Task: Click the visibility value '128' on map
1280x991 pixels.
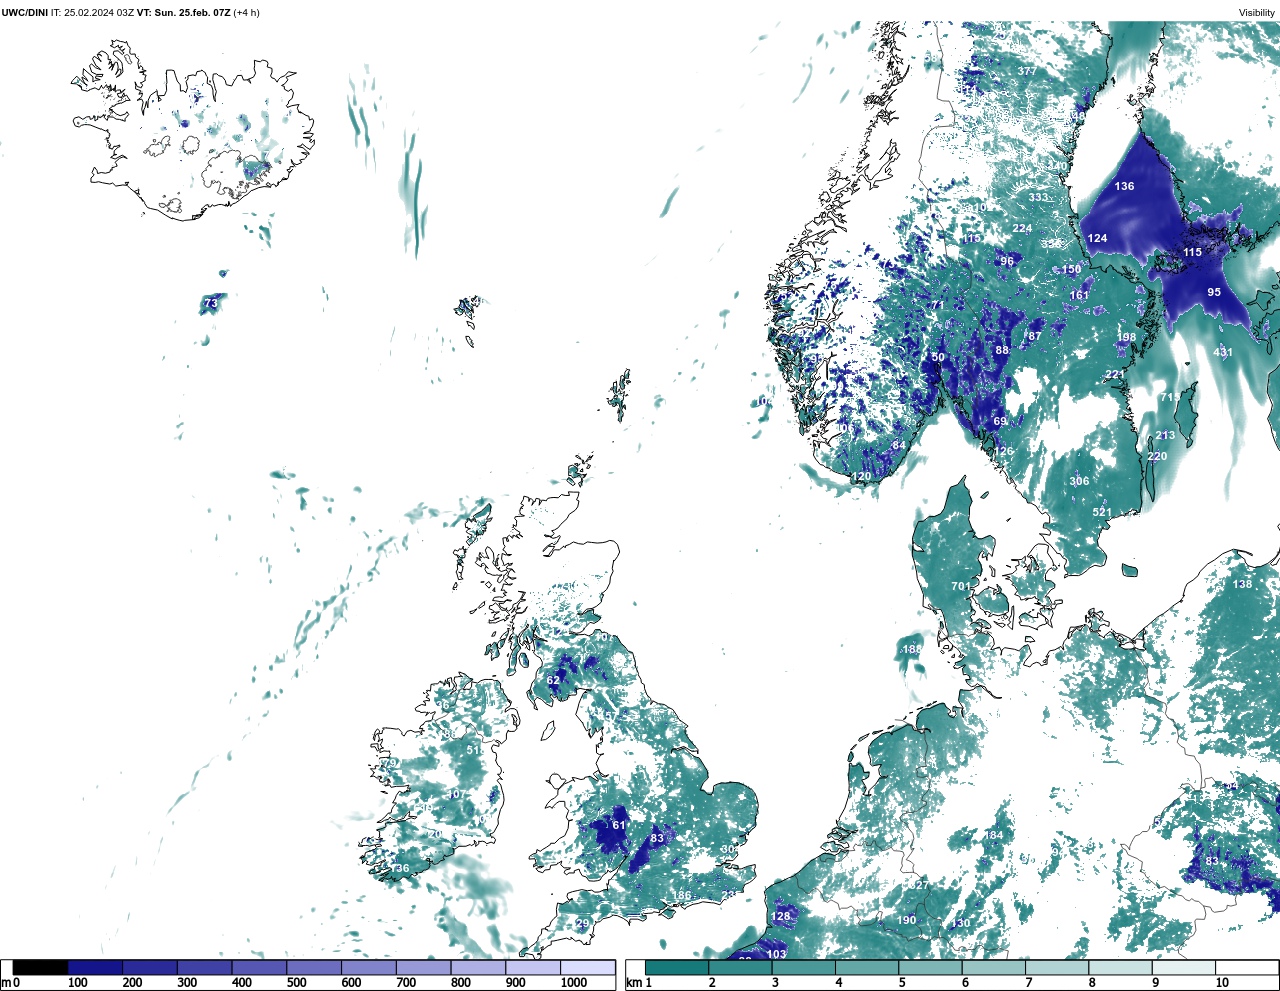Action: pyautogui.click(x=781, y=917)
